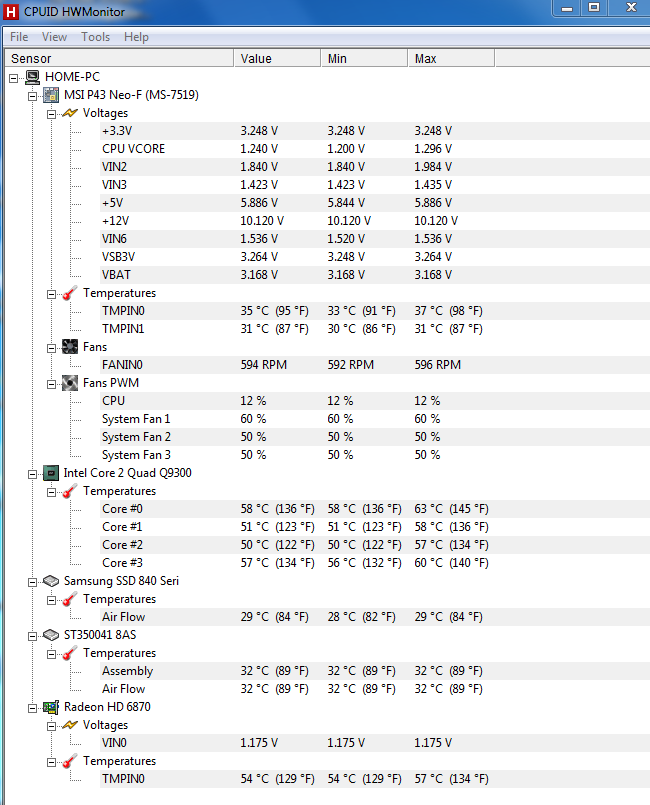Click the ST350041 8AS hard drive icon
This screenshot has width=650, height=805.
point(51,635)
